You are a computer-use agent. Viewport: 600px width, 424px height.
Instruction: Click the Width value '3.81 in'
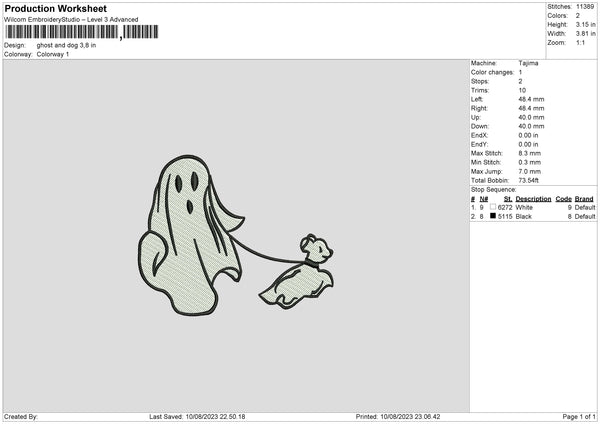pos(585,34)
